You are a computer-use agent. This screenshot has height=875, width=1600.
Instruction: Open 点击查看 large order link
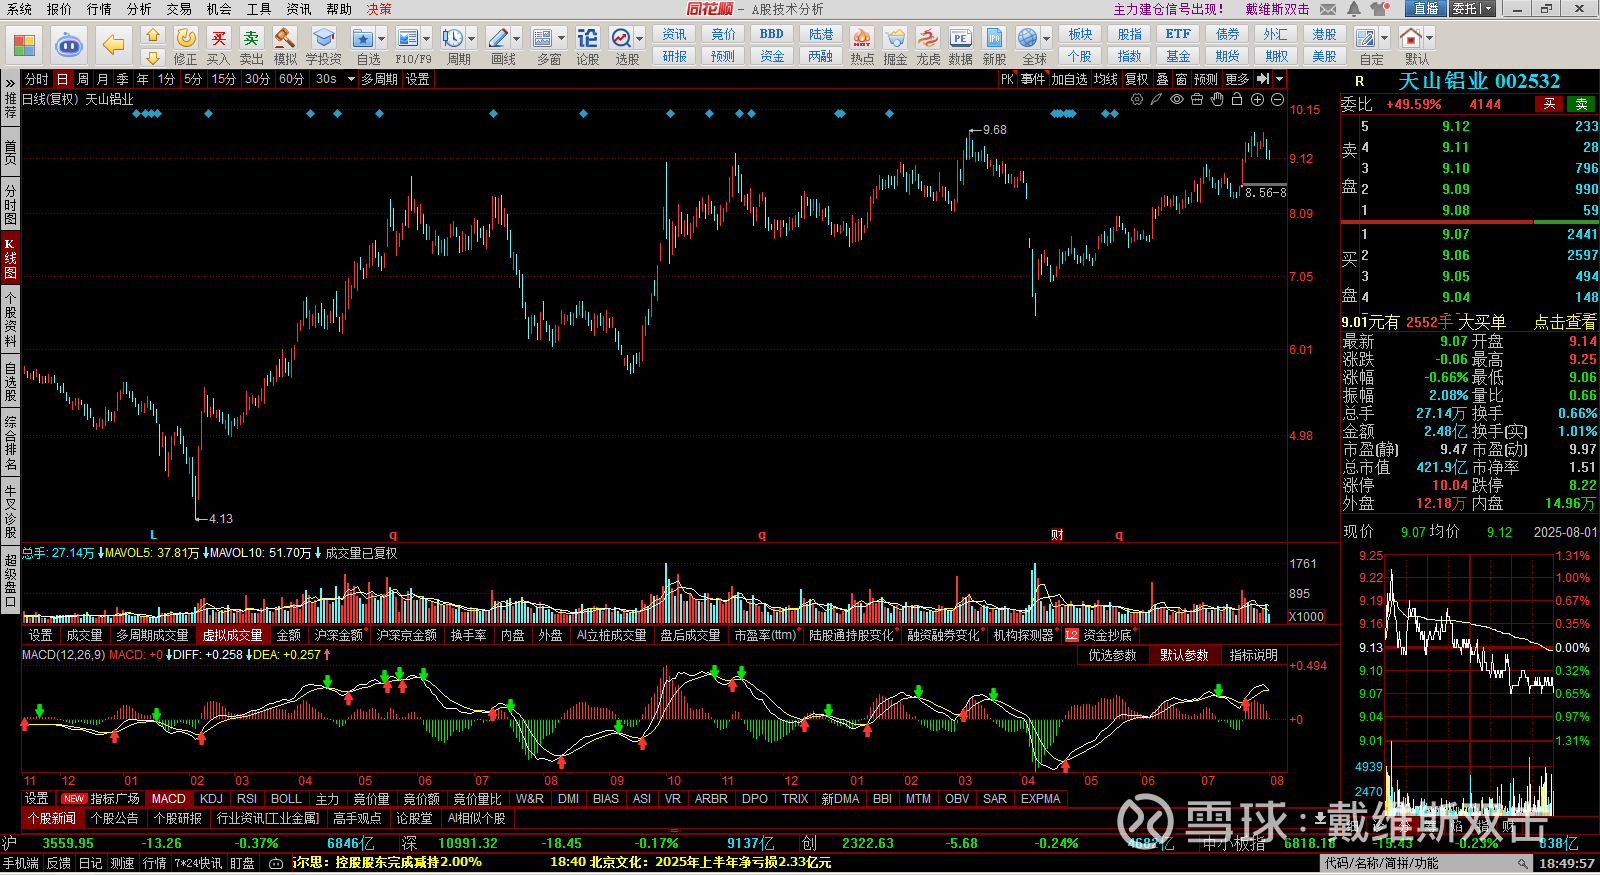click(x=1565, y=322)
